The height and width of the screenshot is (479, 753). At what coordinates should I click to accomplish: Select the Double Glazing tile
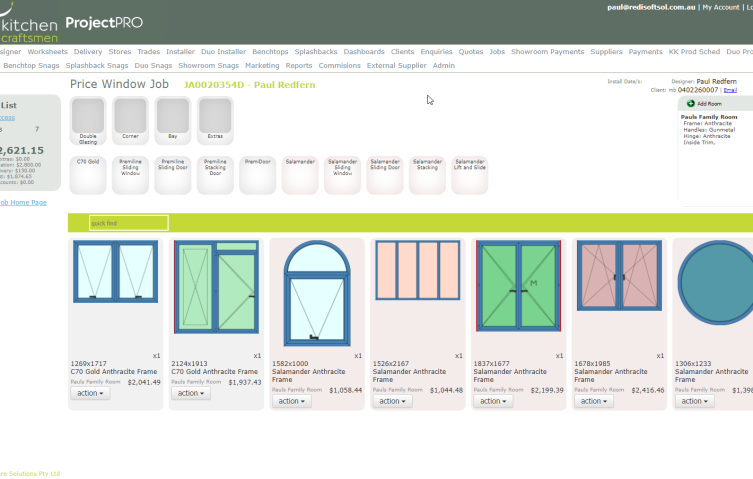(88, 121)
